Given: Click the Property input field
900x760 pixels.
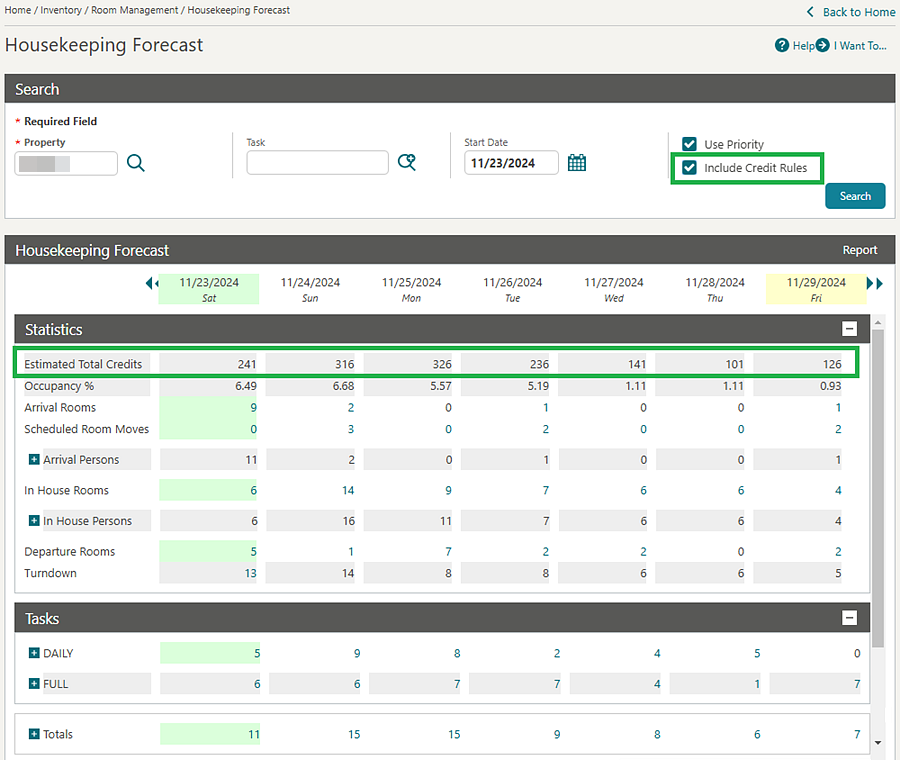Looking at the screenshot, I should point(66,164).
